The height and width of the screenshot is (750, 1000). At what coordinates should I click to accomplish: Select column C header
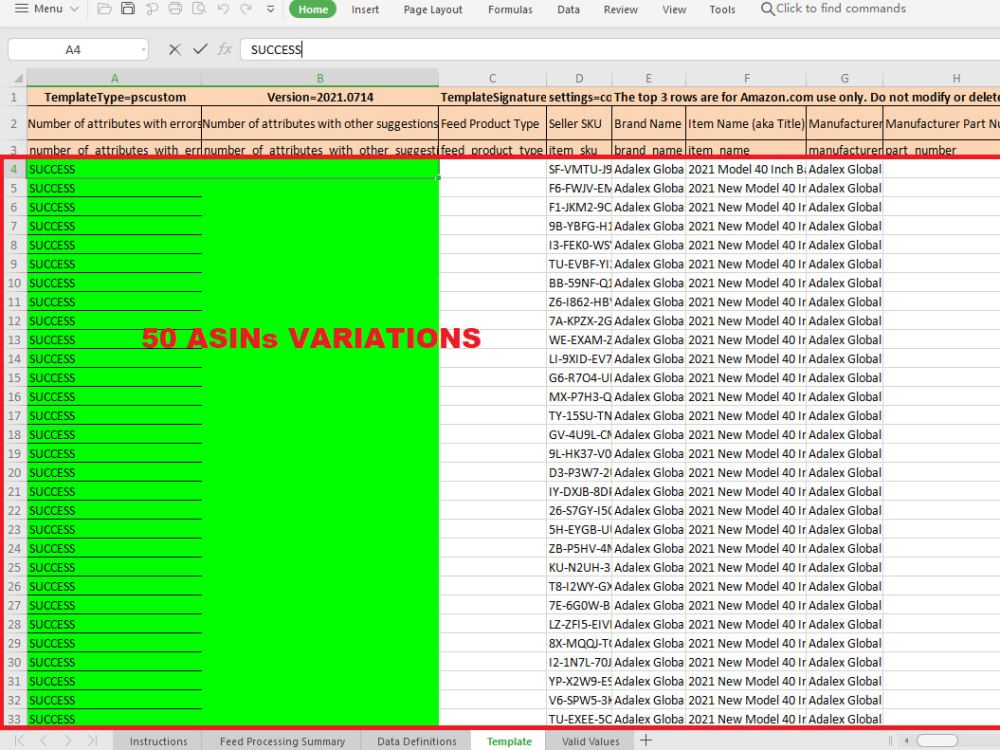(x=492, y=78)
